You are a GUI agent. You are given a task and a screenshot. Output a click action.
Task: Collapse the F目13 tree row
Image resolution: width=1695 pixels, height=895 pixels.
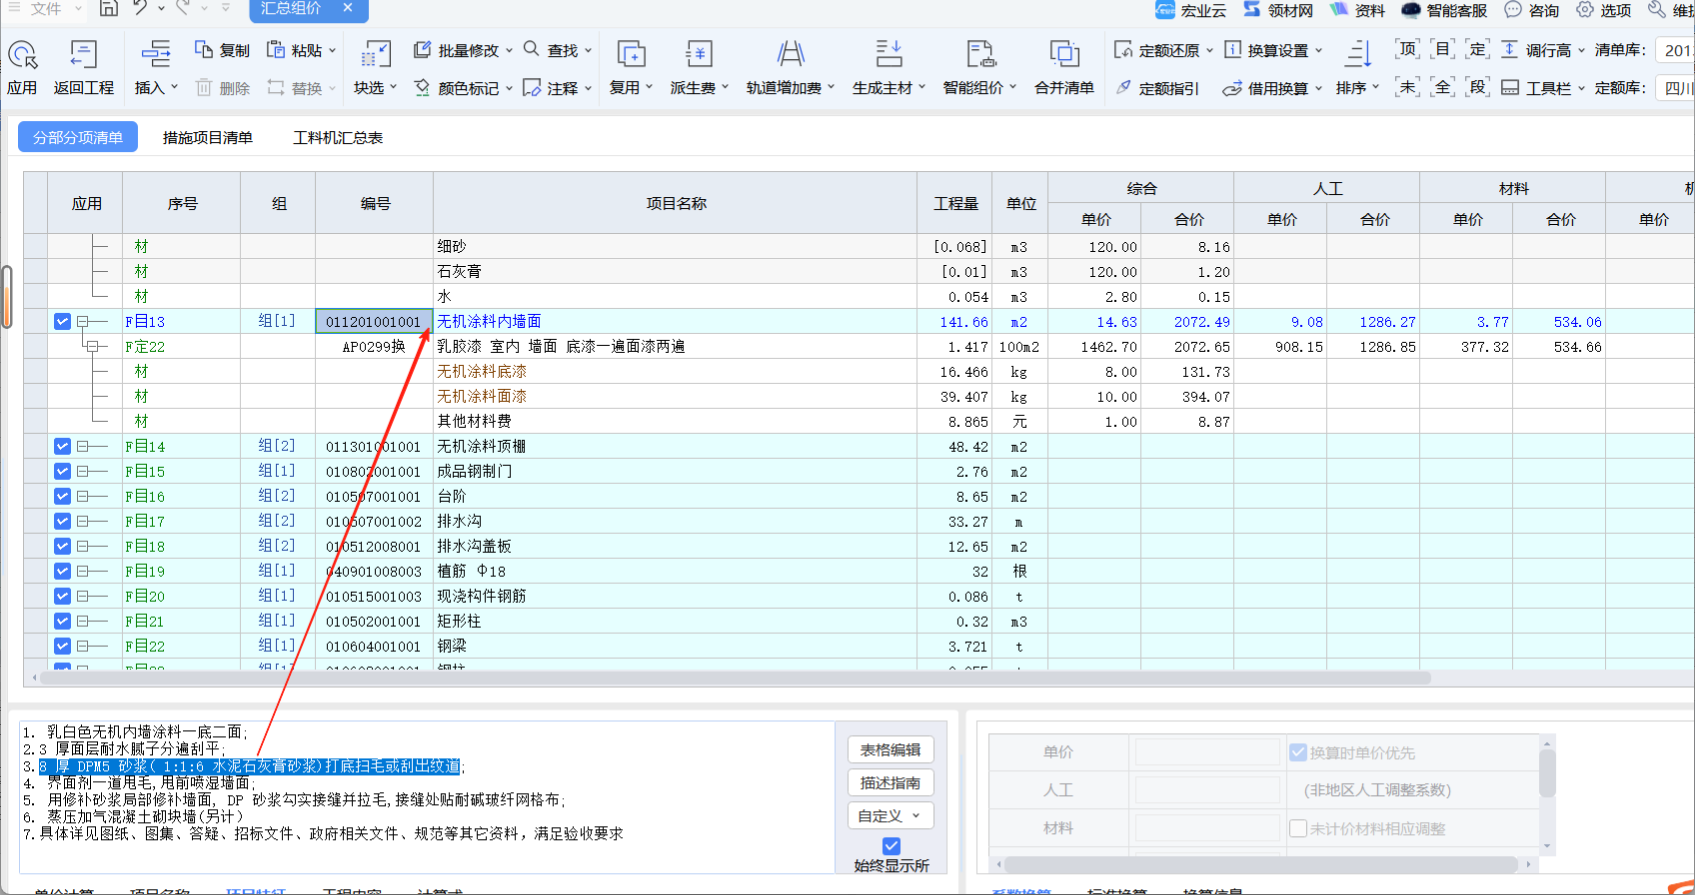coord(83,322)
